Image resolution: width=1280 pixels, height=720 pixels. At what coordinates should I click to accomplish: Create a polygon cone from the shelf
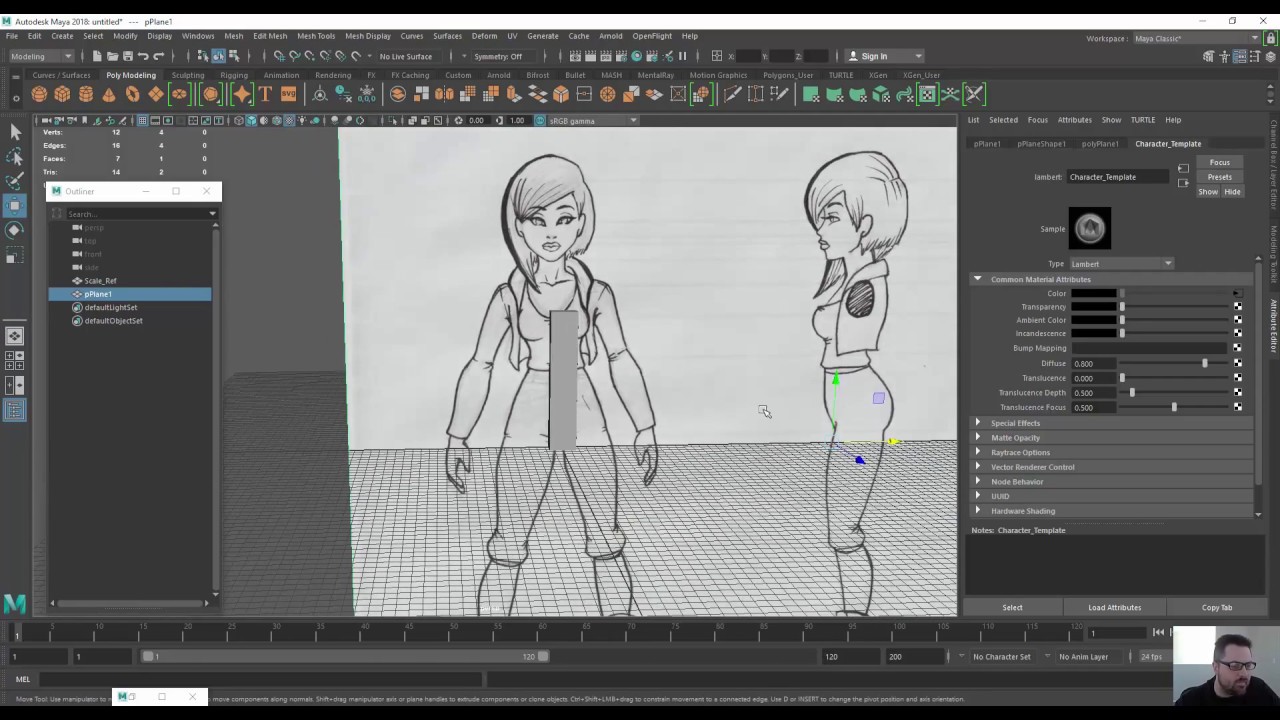pyautogui.click(x=109, y=94)
